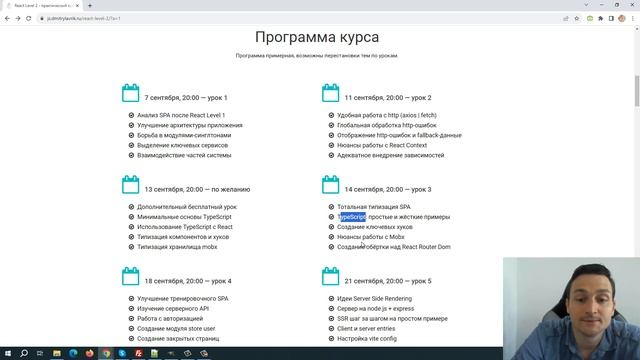Click '7 сентября, 20:00 — урок 1'

(x=186, y=98)
